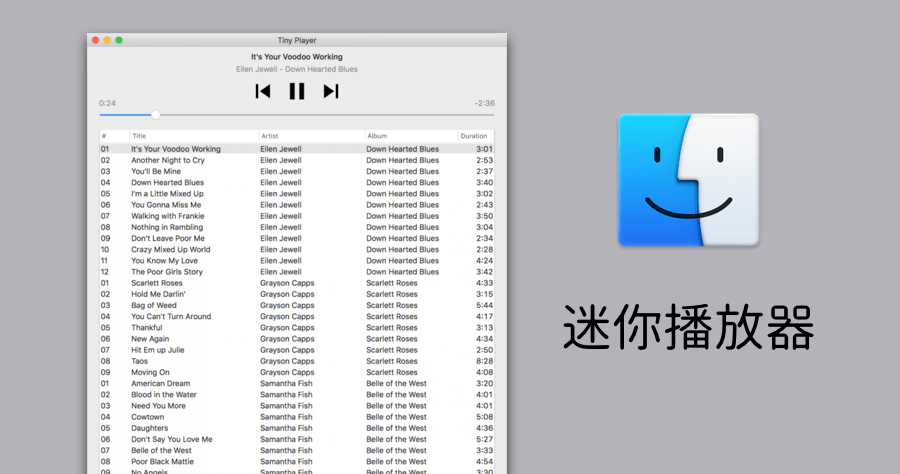Select song 'Thankful'

pos(146,328)
